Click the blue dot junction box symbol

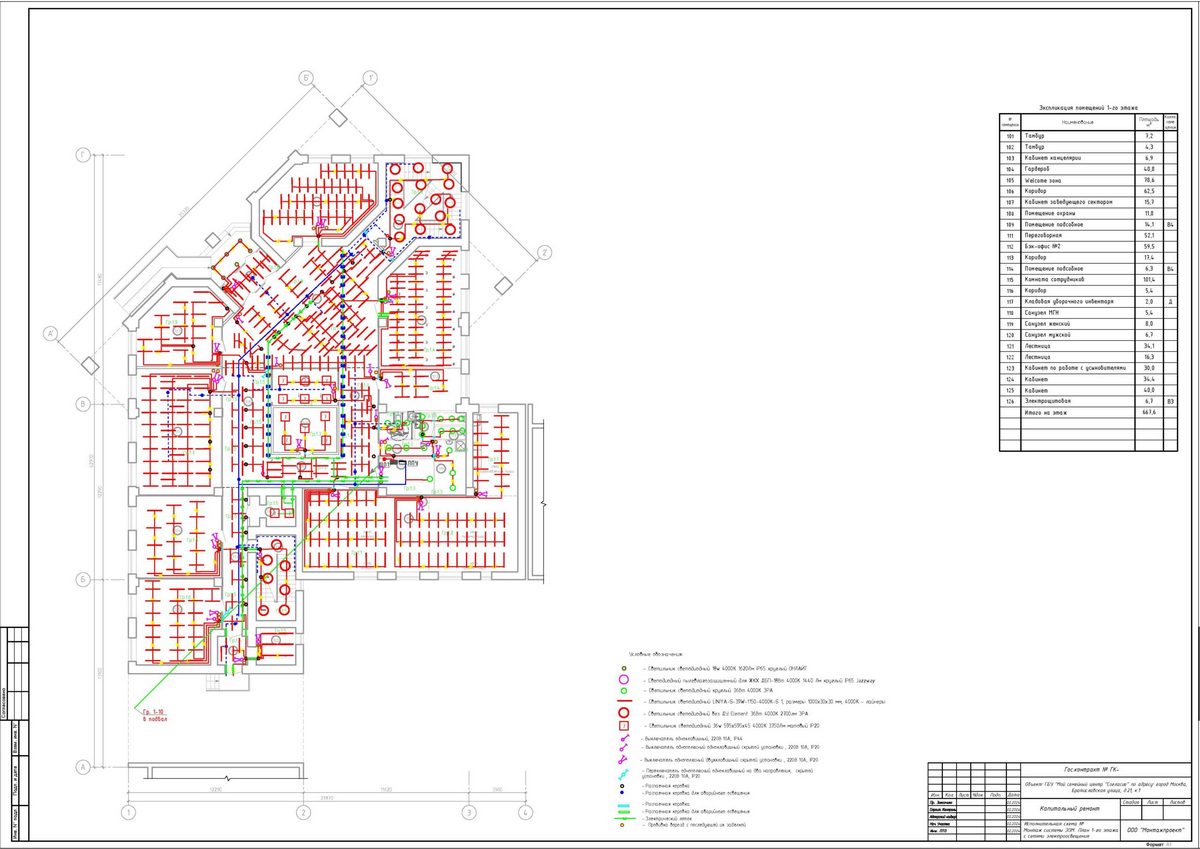(x=623, y=793)
